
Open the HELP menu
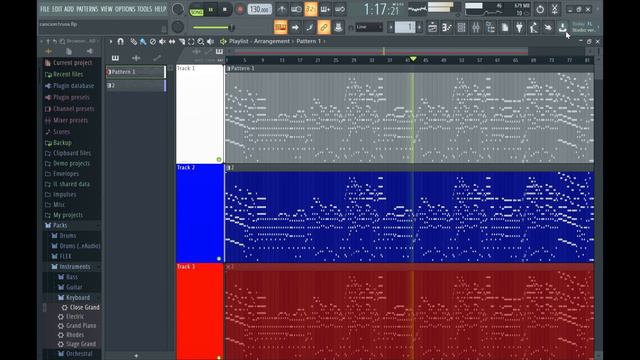(160, 9)
